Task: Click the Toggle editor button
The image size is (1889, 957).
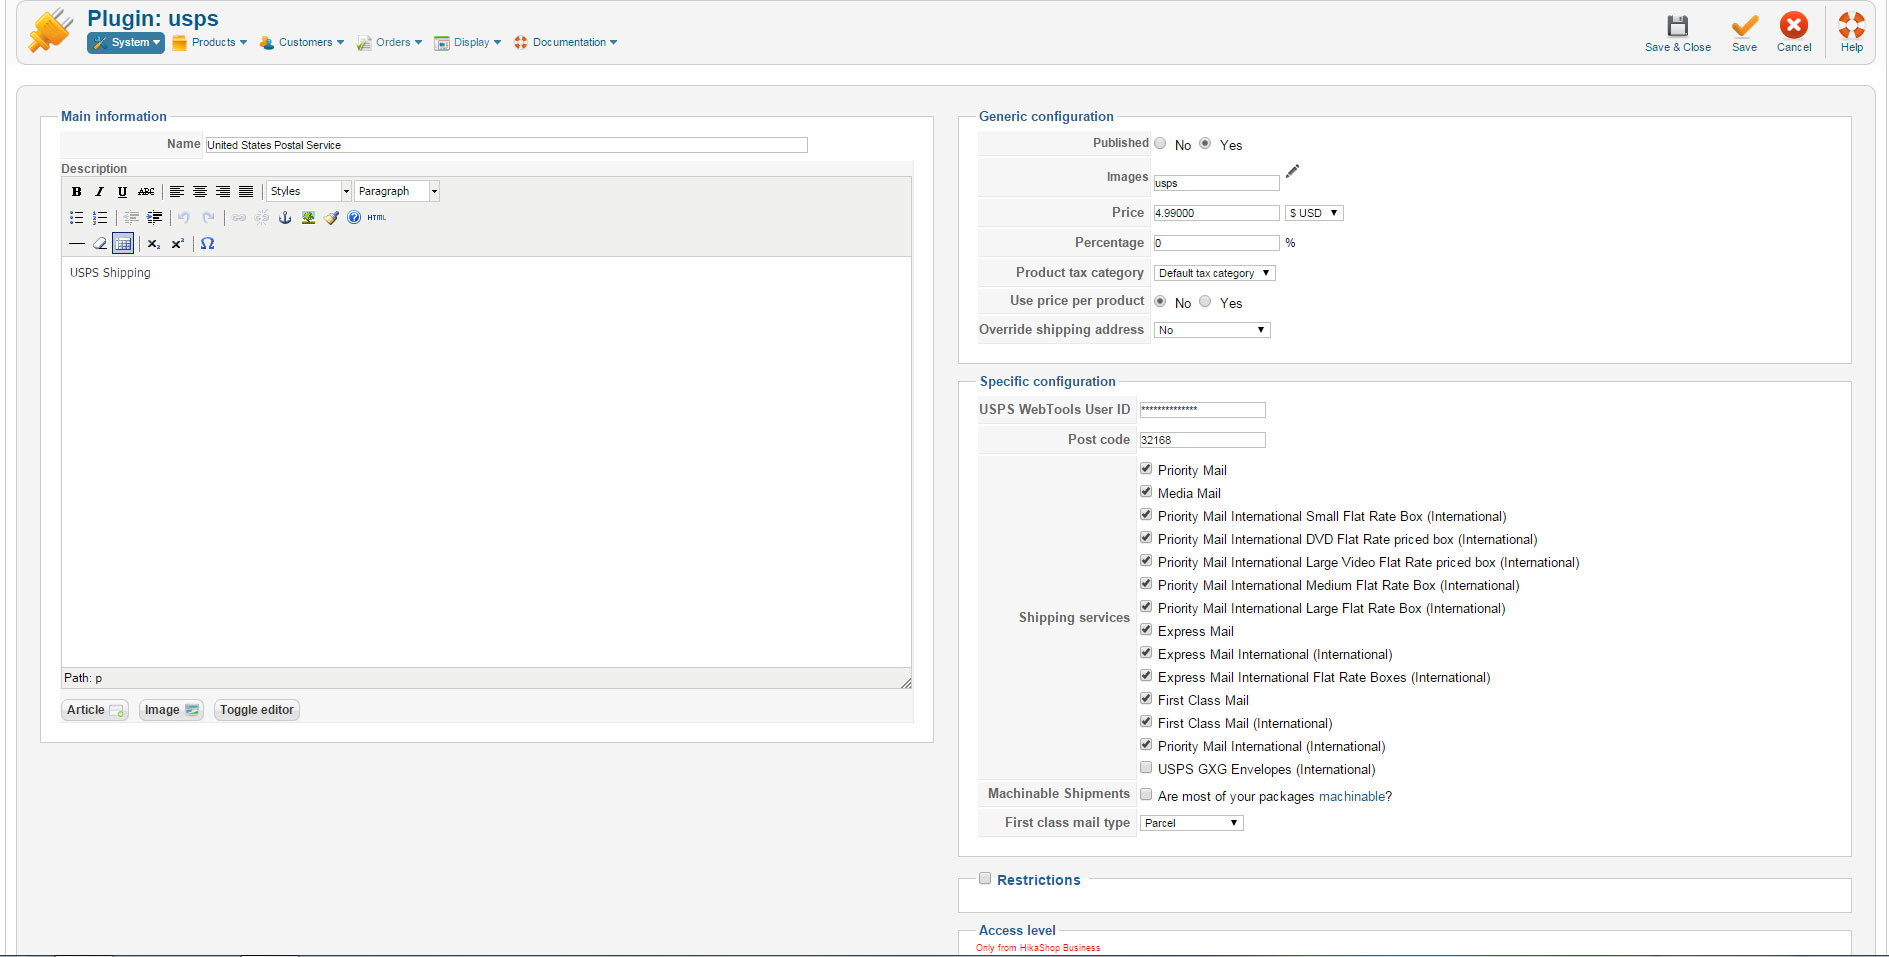Action: 256,710
